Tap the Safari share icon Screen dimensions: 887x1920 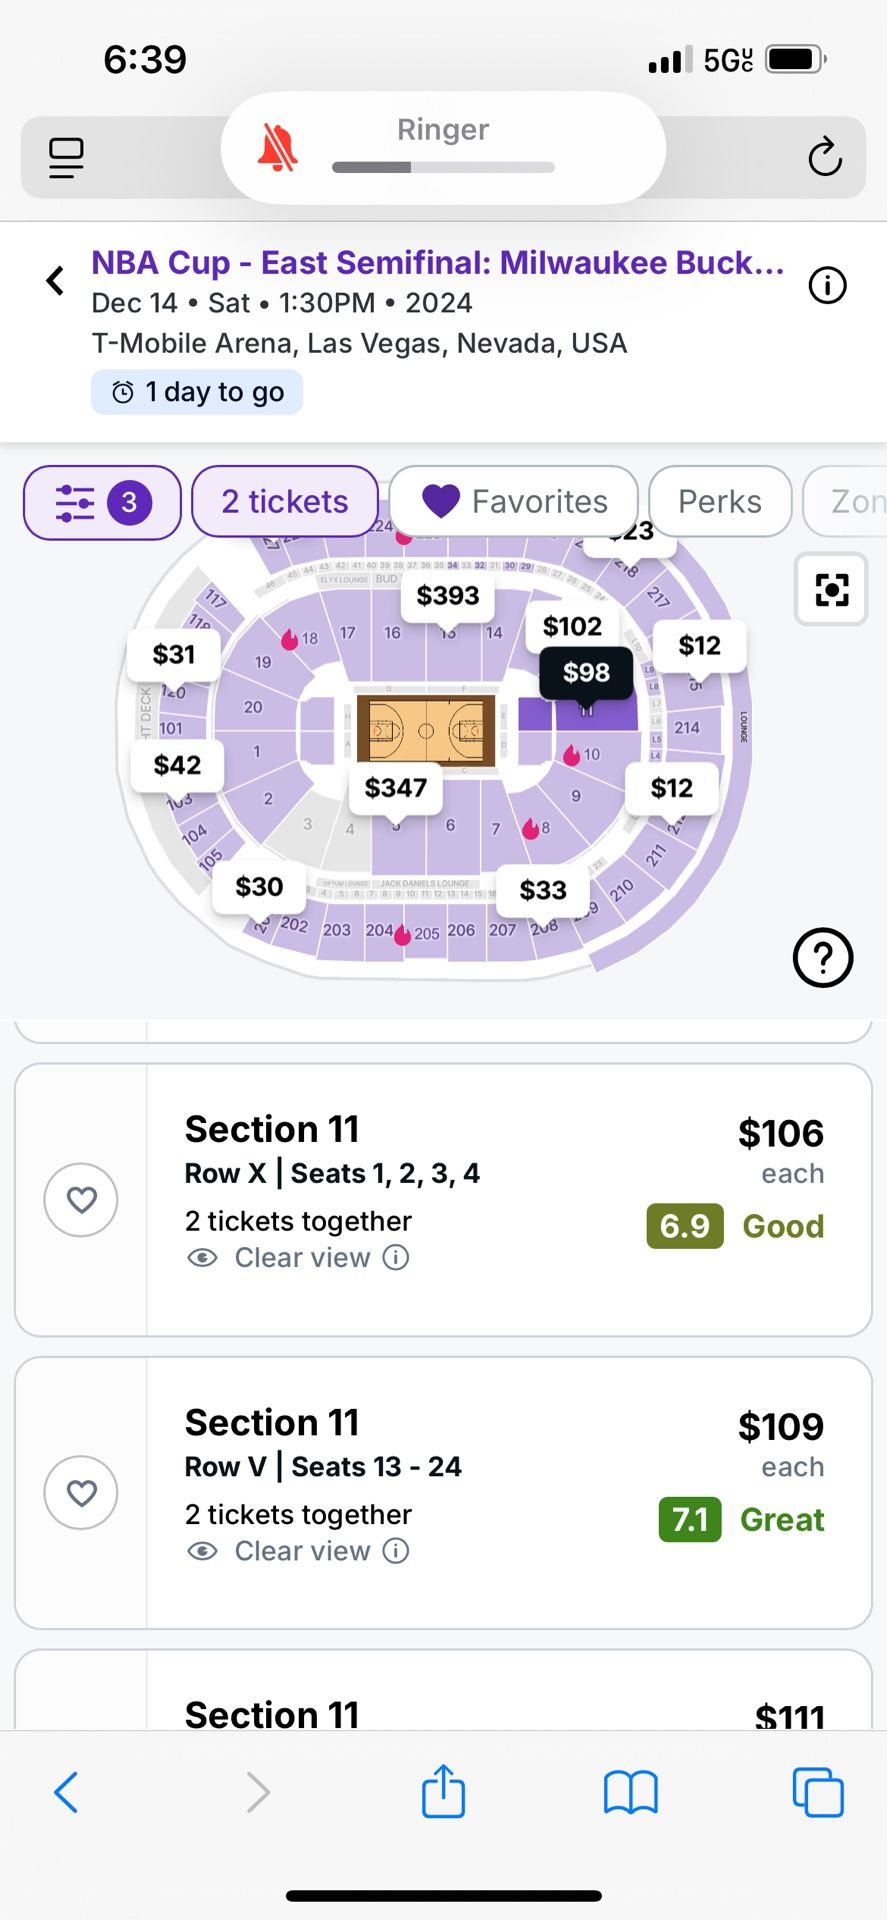(x=443, y=1791)
